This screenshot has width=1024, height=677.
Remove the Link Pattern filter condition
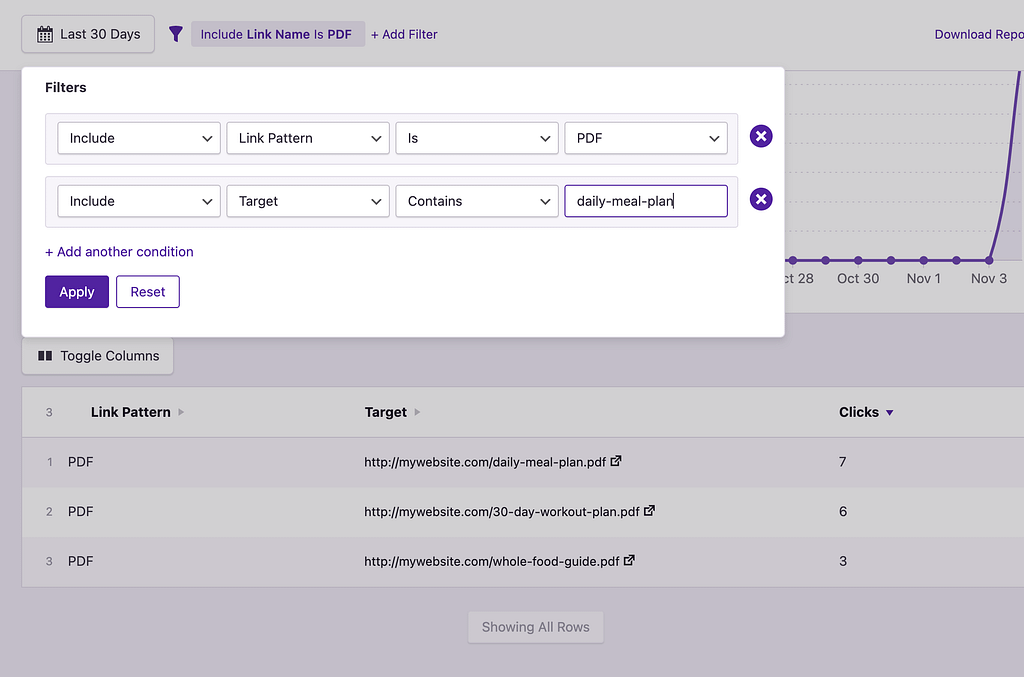761,137
